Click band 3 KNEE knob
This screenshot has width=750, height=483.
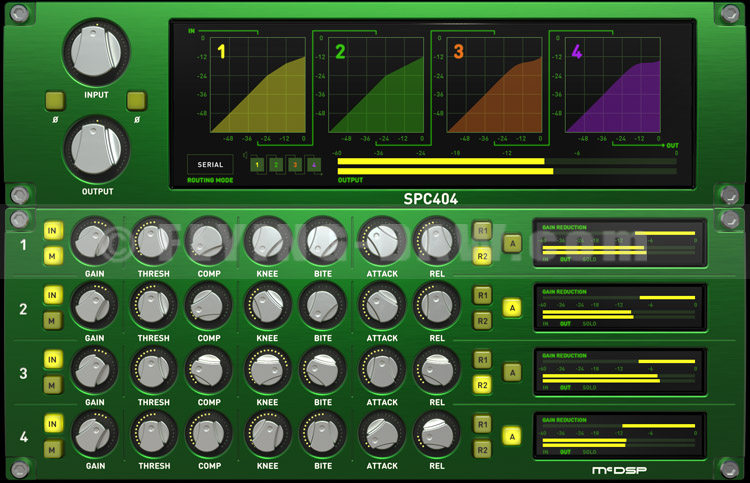pyautogui.click(x=267, y=370)
